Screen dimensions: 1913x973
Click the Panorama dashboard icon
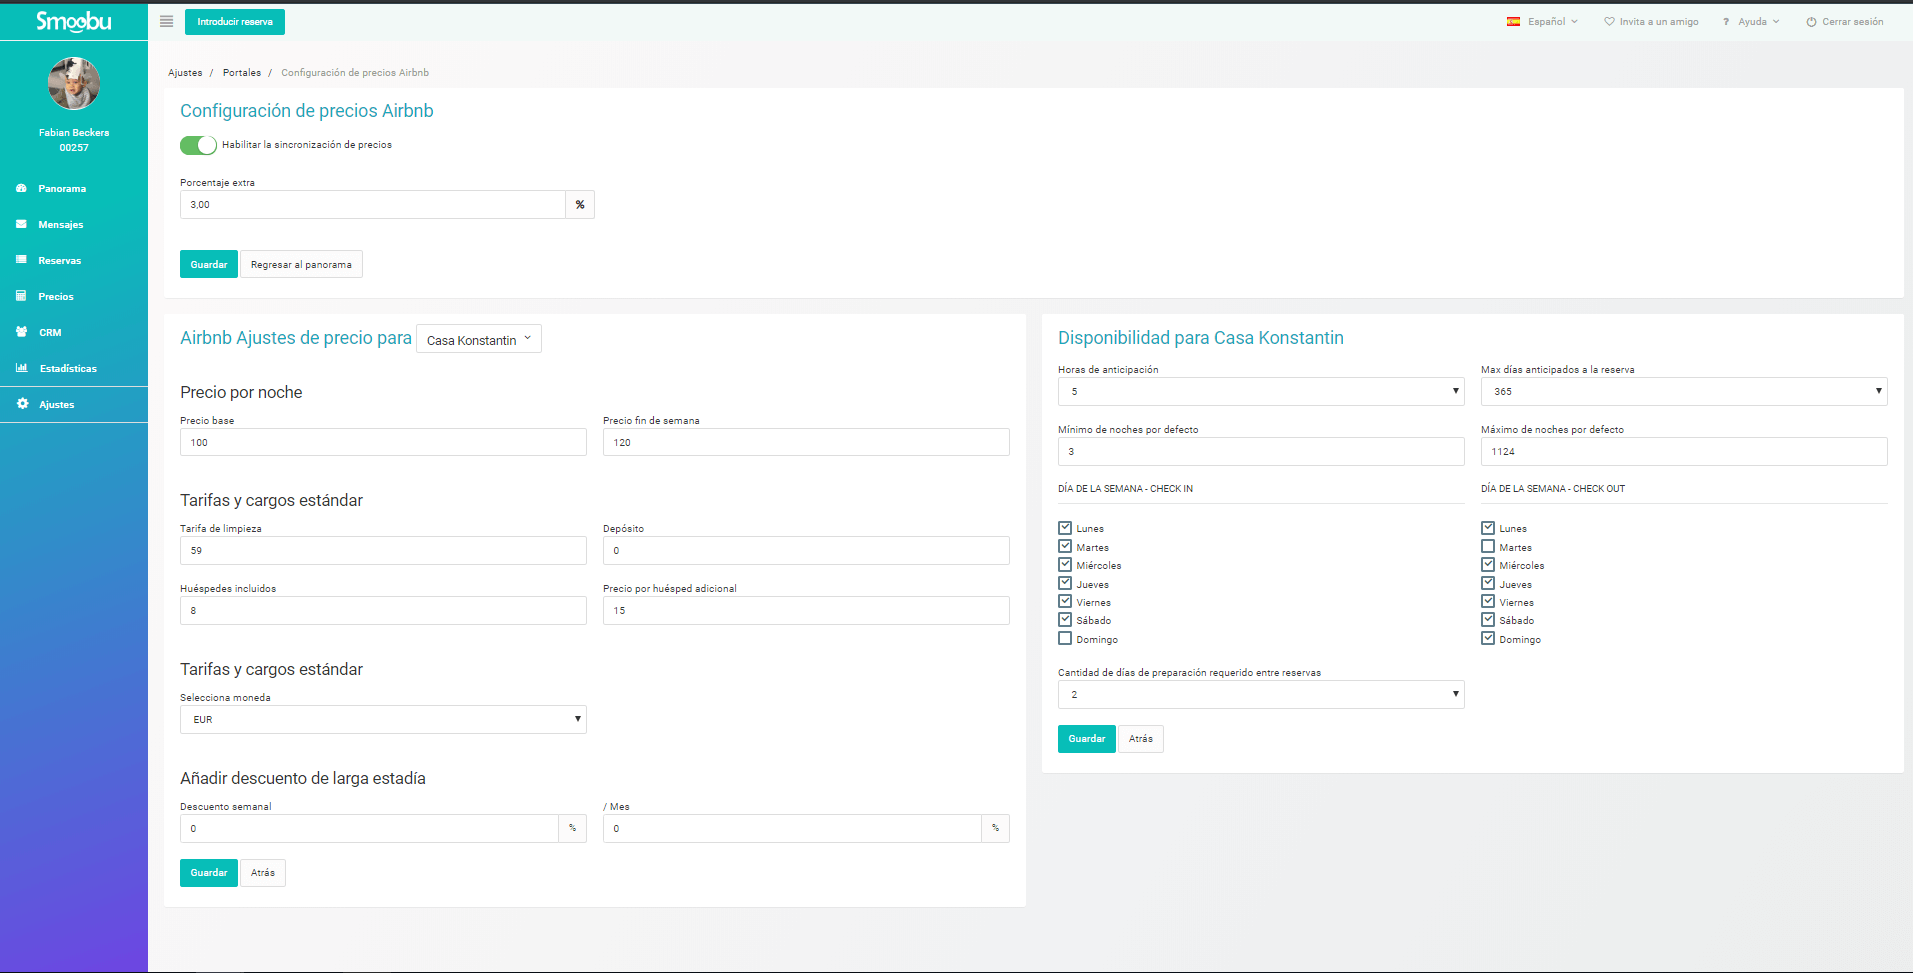pos(21,188)
